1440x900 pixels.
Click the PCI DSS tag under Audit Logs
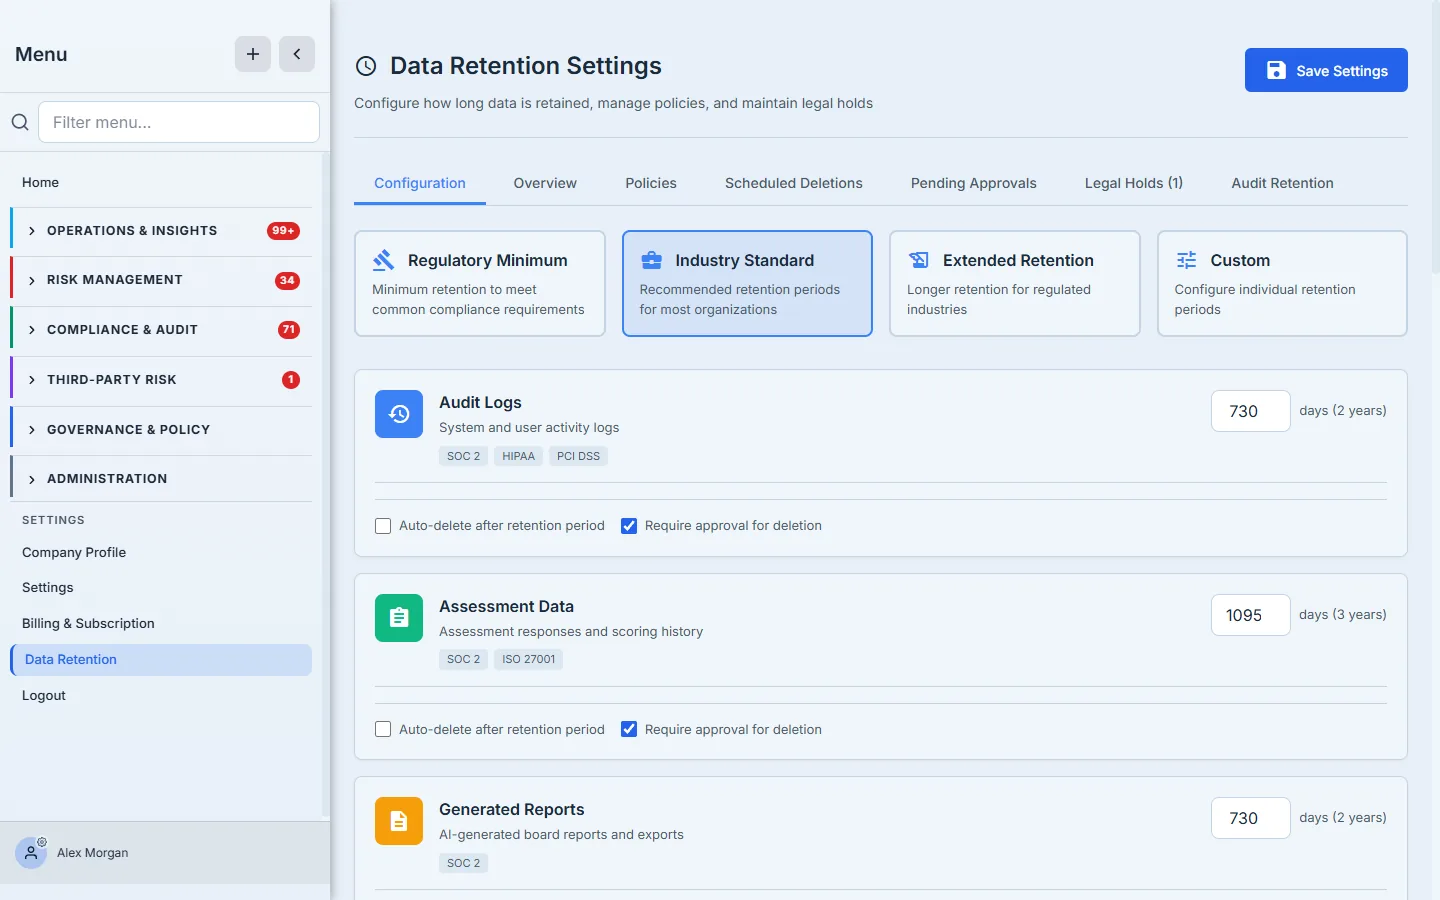(x=579, y=456)
